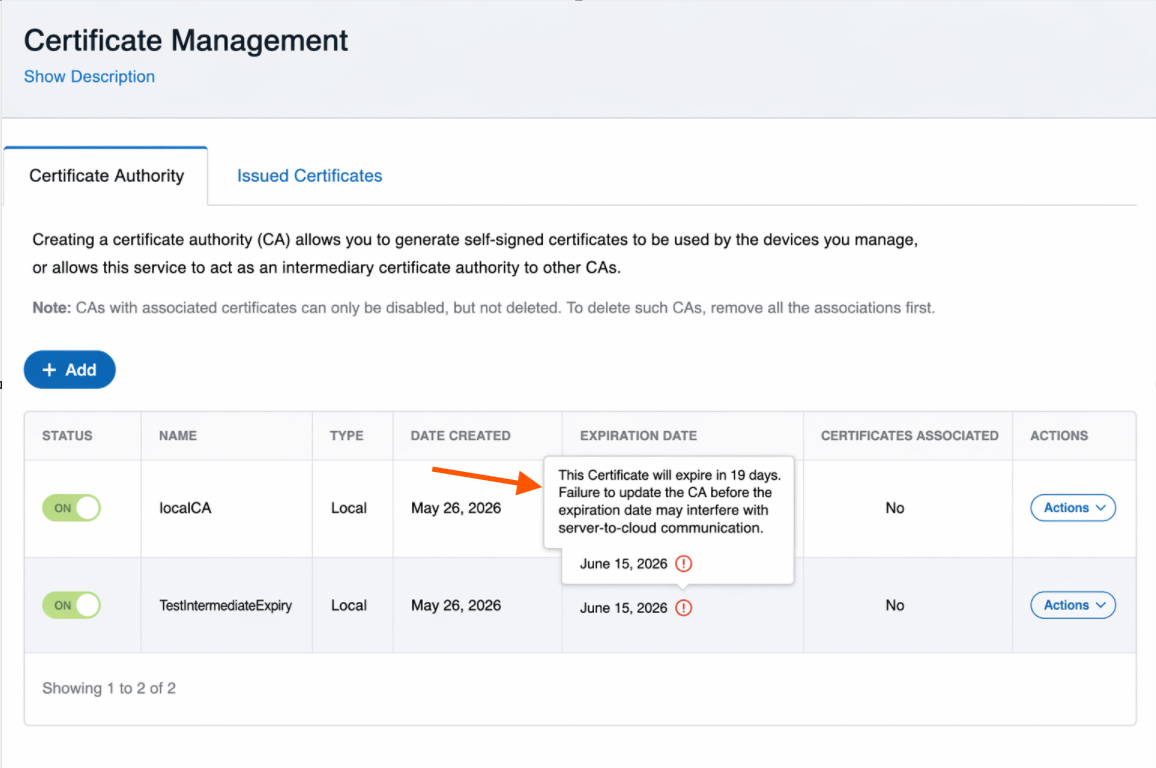Click Local type in TestIntermediateExpiry row
Viewport: 1156px width, 768px height.
pos(349,605)
